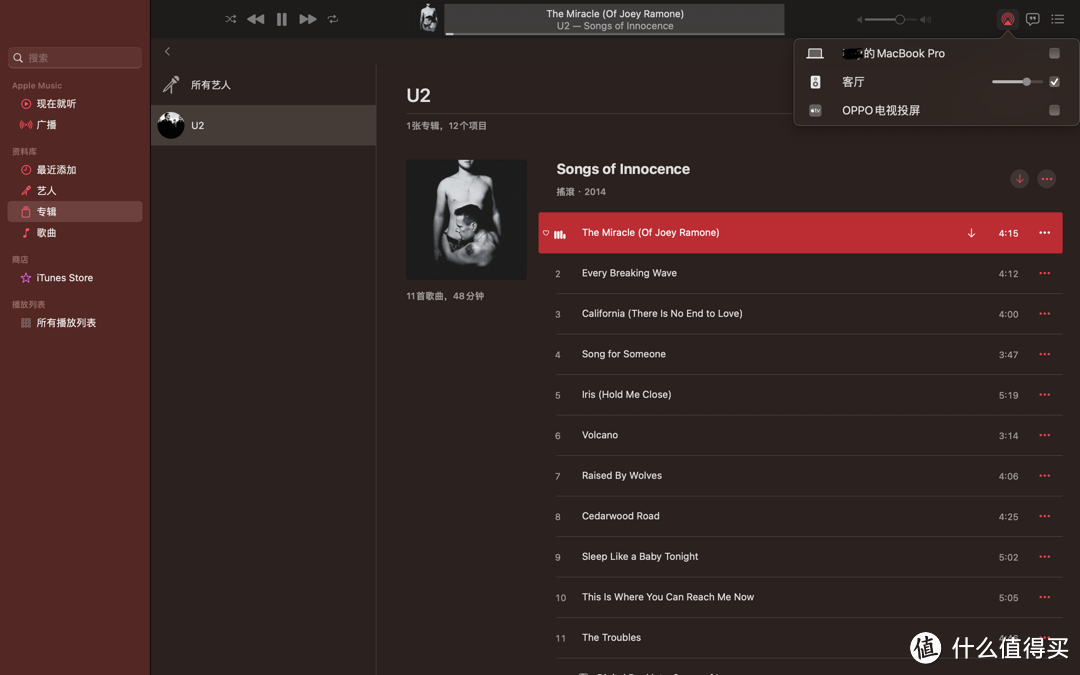Screen dimensions: 1080x675
Task: Click the heart icon on The Miracle
Action: pos(546,233)
